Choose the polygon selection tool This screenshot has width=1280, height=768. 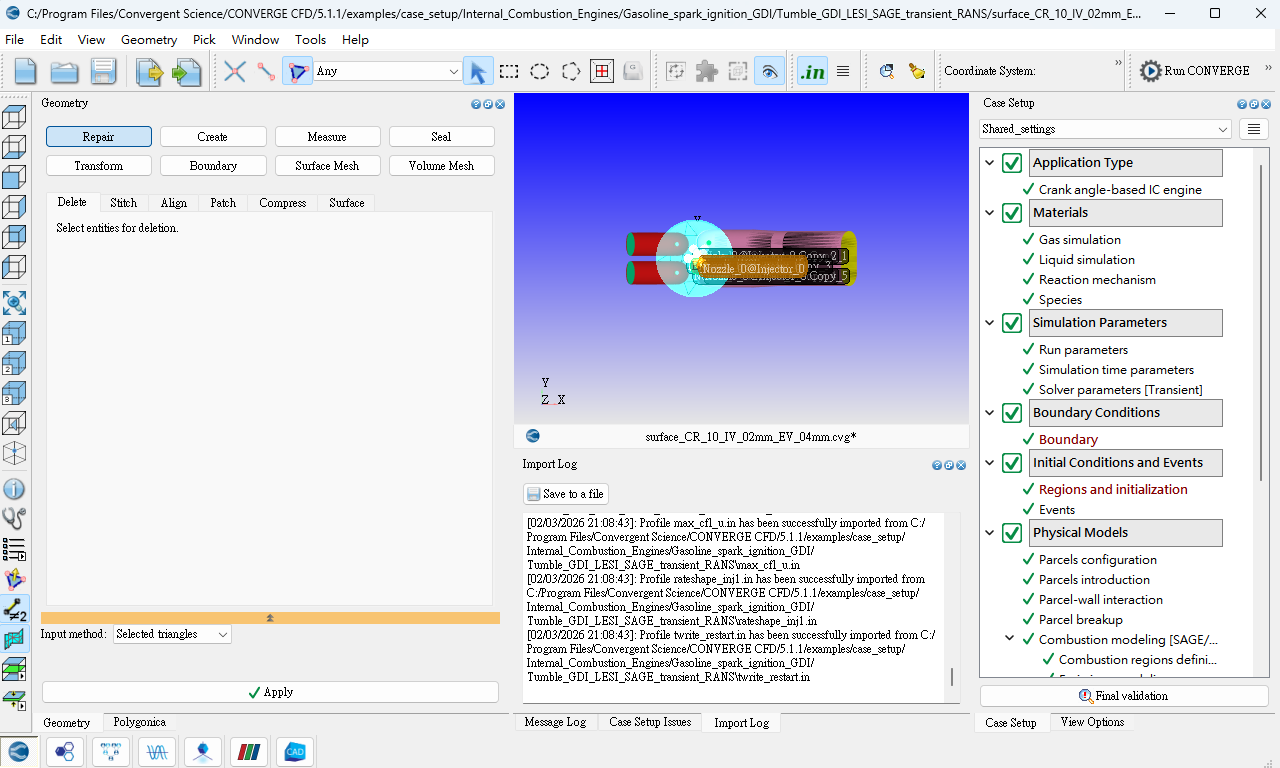(571, 71)
